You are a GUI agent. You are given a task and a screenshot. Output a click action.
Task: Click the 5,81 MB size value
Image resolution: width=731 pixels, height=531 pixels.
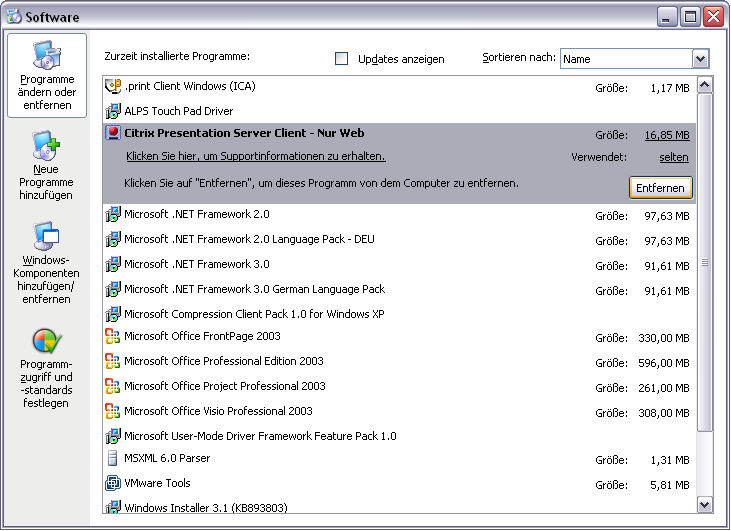pyautogui.click(x=670, y=485)
